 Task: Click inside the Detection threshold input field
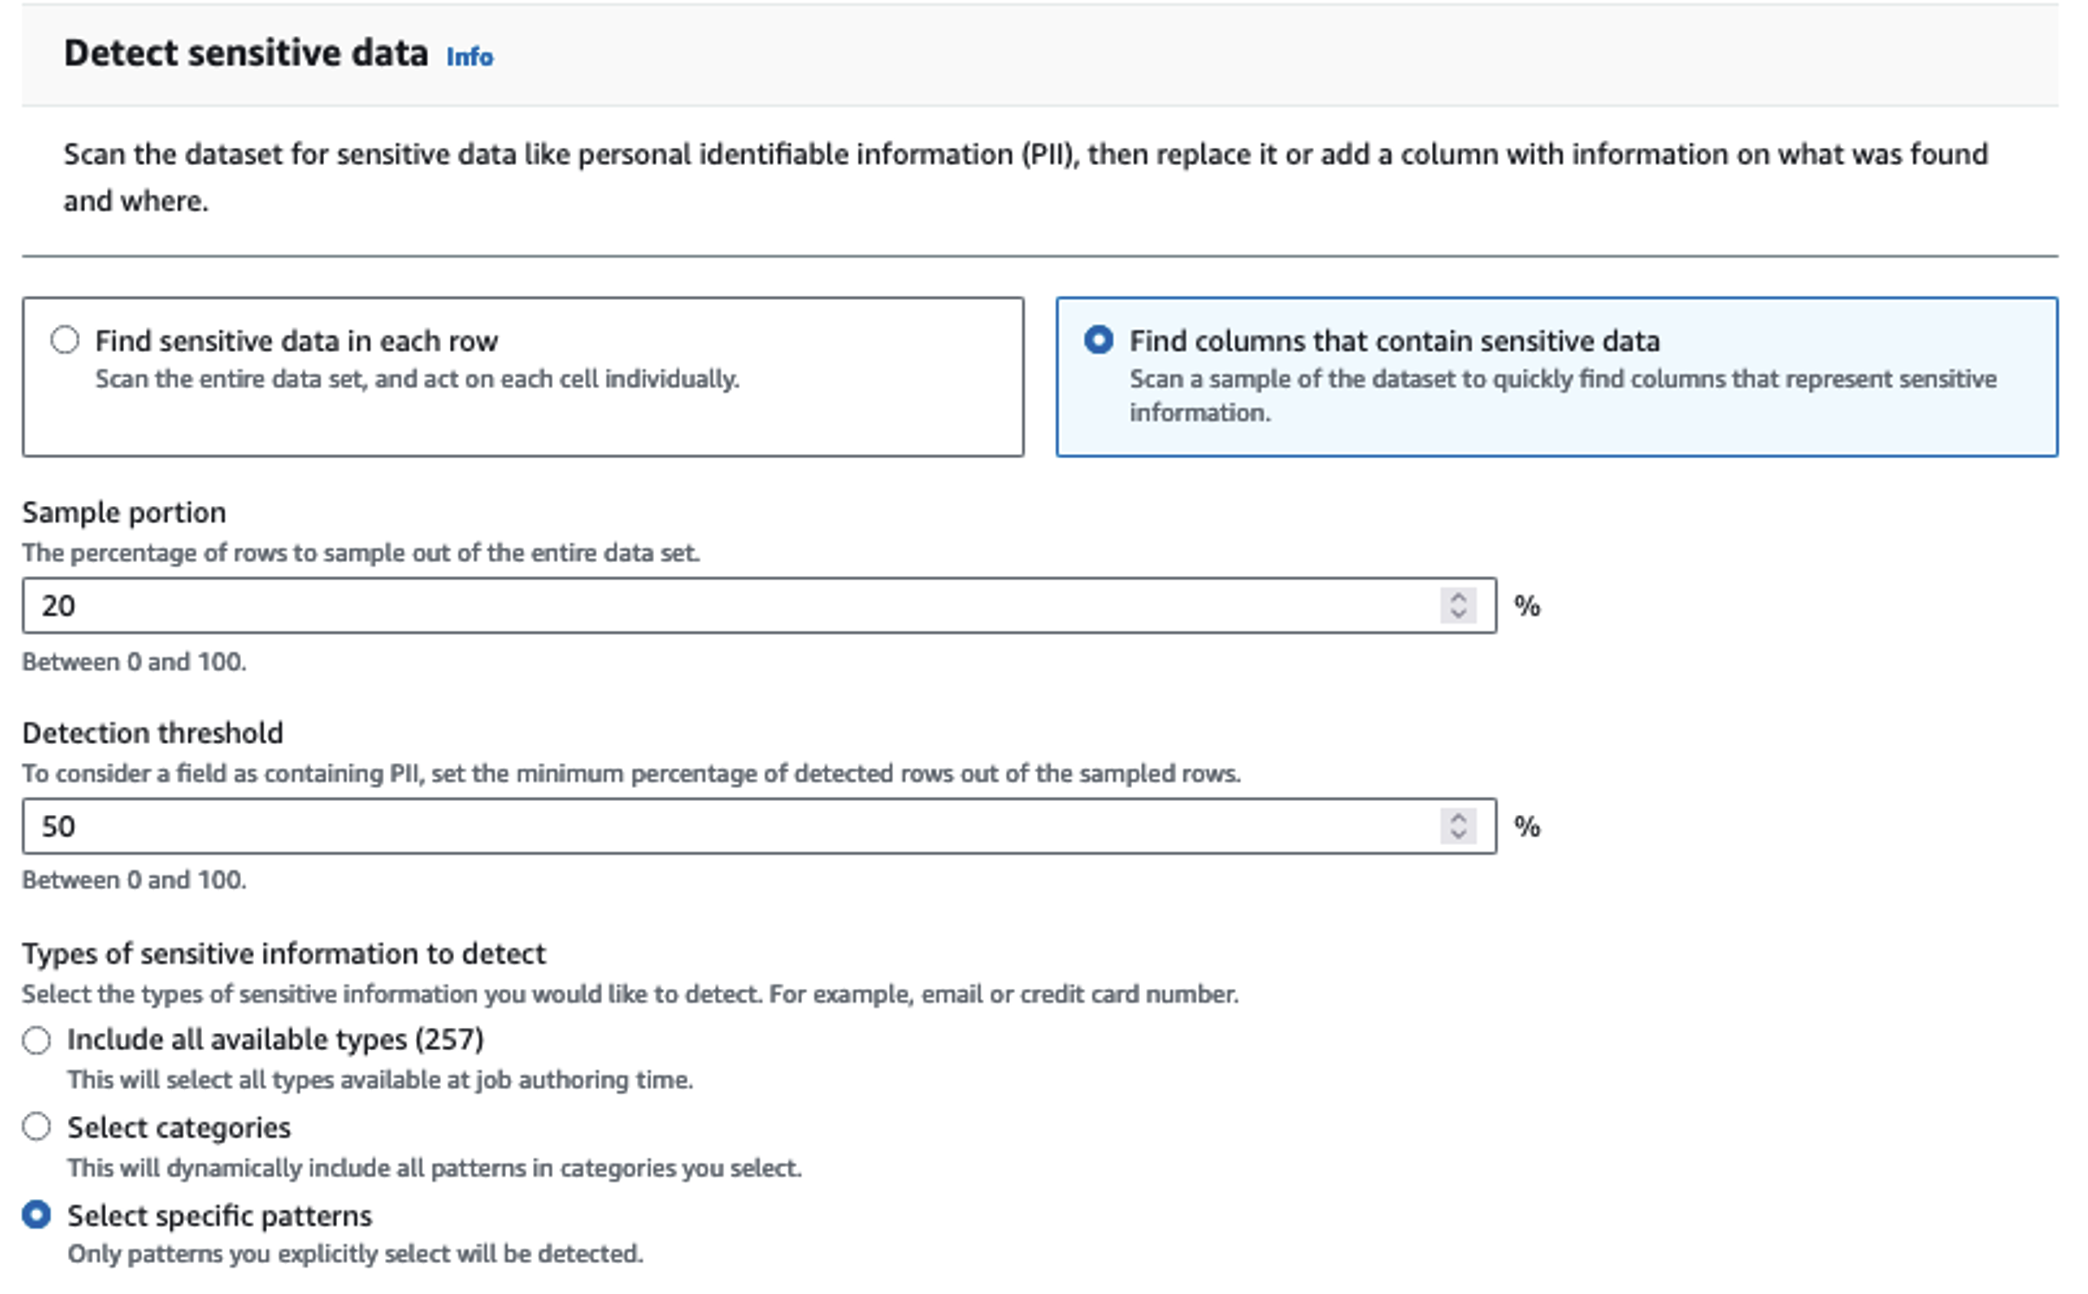click(x=400, y=826)
